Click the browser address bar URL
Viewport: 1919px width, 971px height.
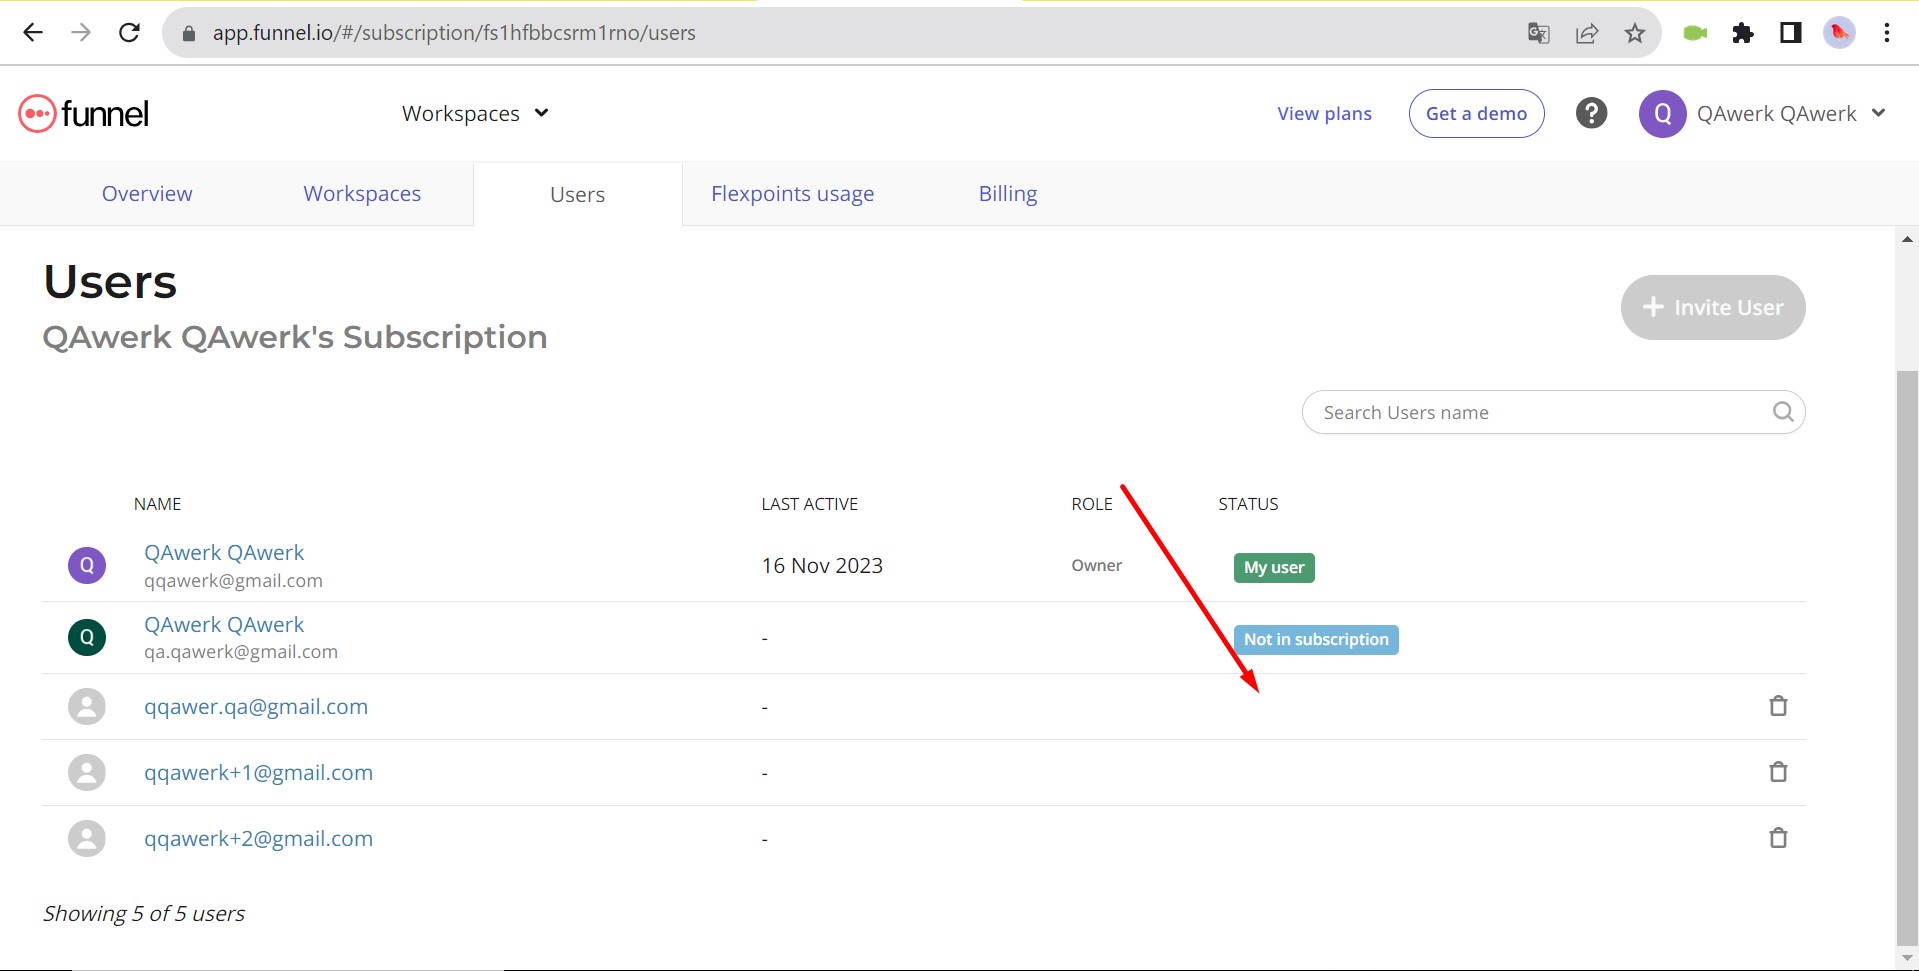click(454, 33)
